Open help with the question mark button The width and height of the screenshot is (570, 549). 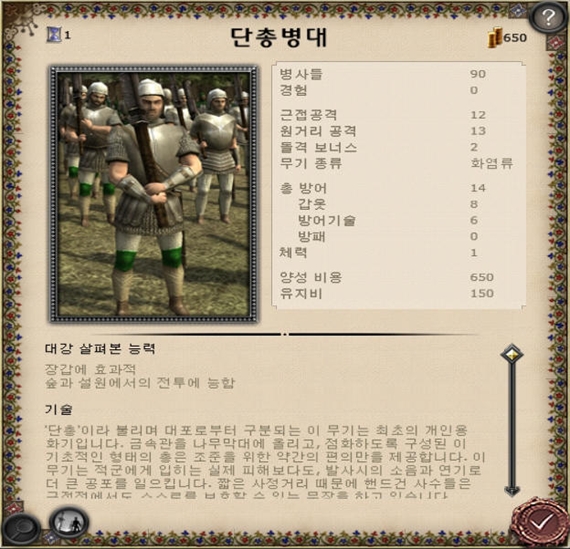[549, 16]
